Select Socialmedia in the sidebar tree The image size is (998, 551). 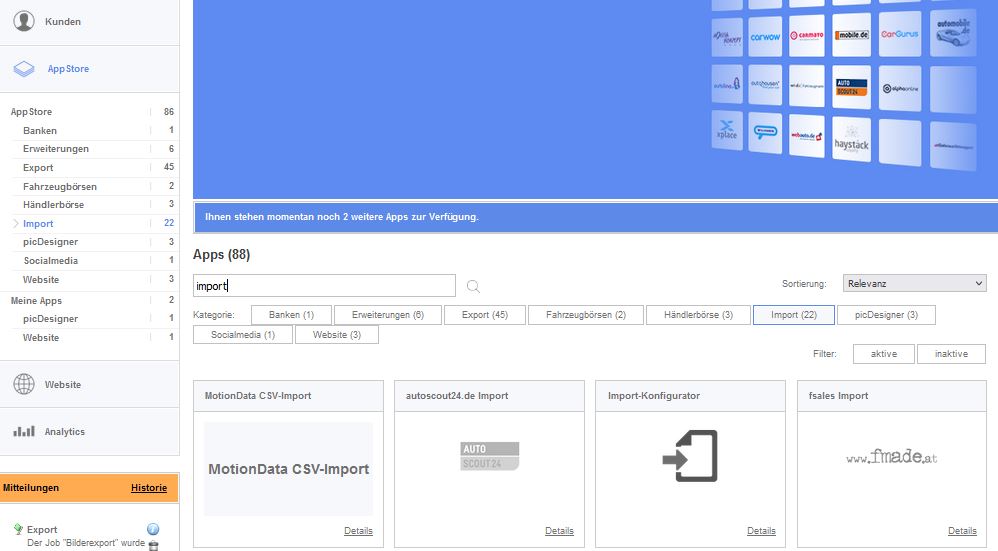pyautogui.click(x=51, y=261)
